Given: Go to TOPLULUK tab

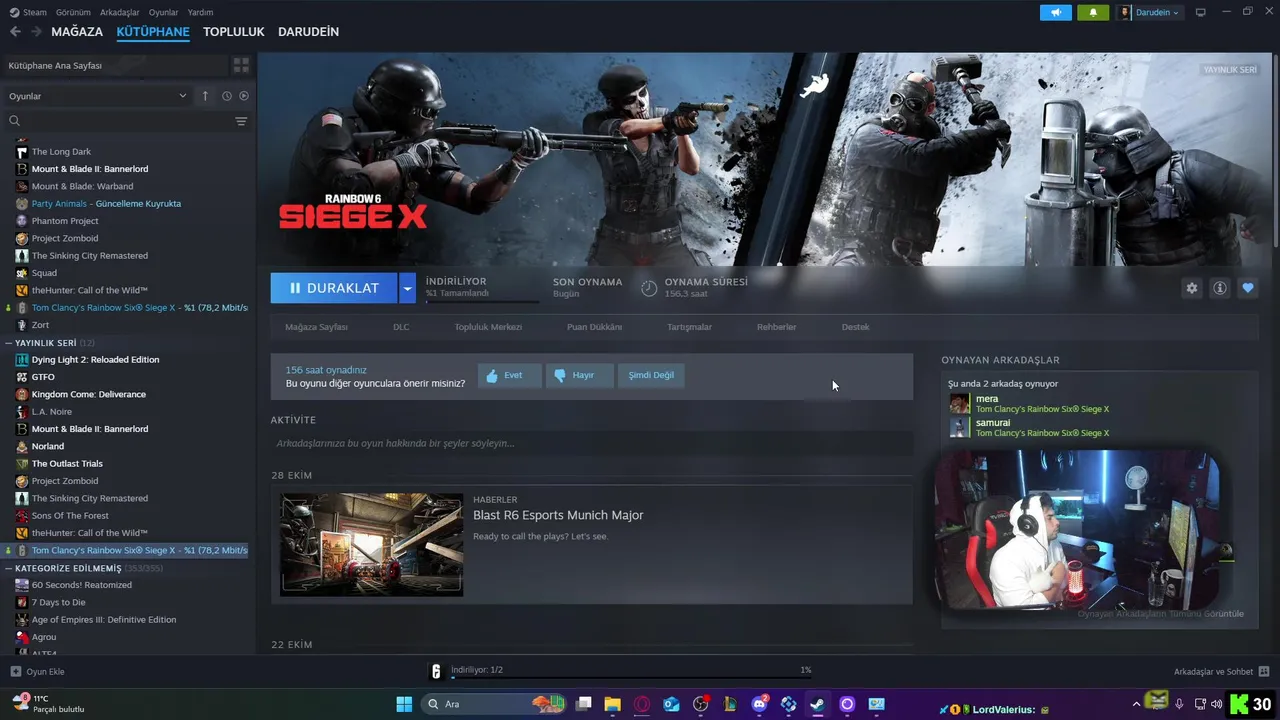Looking at the screenshot, I should pos(233,32).
